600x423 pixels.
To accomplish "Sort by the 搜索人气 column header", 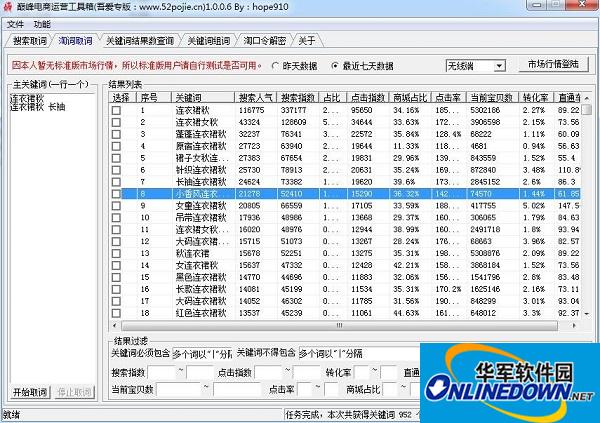I will 256,98.
